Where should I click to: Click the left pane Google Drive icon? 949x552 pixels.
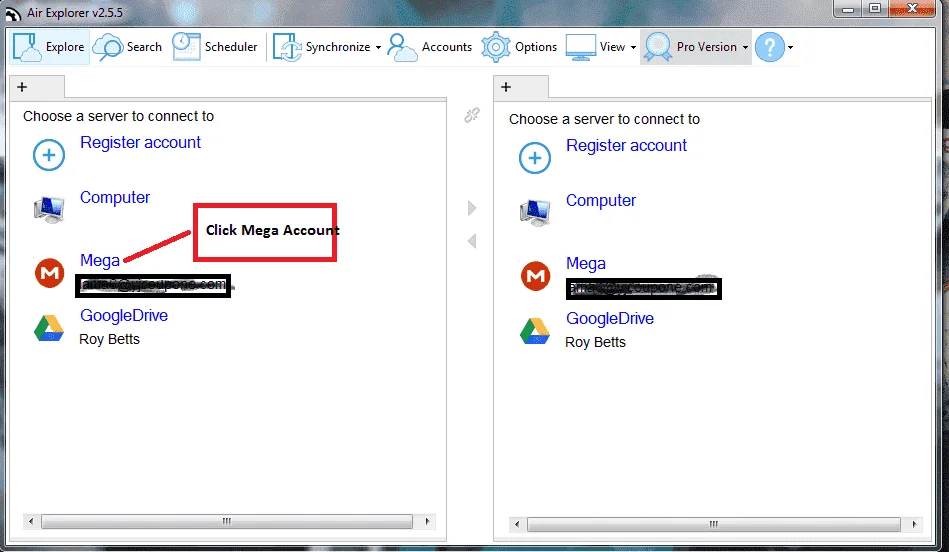[49, 328]
